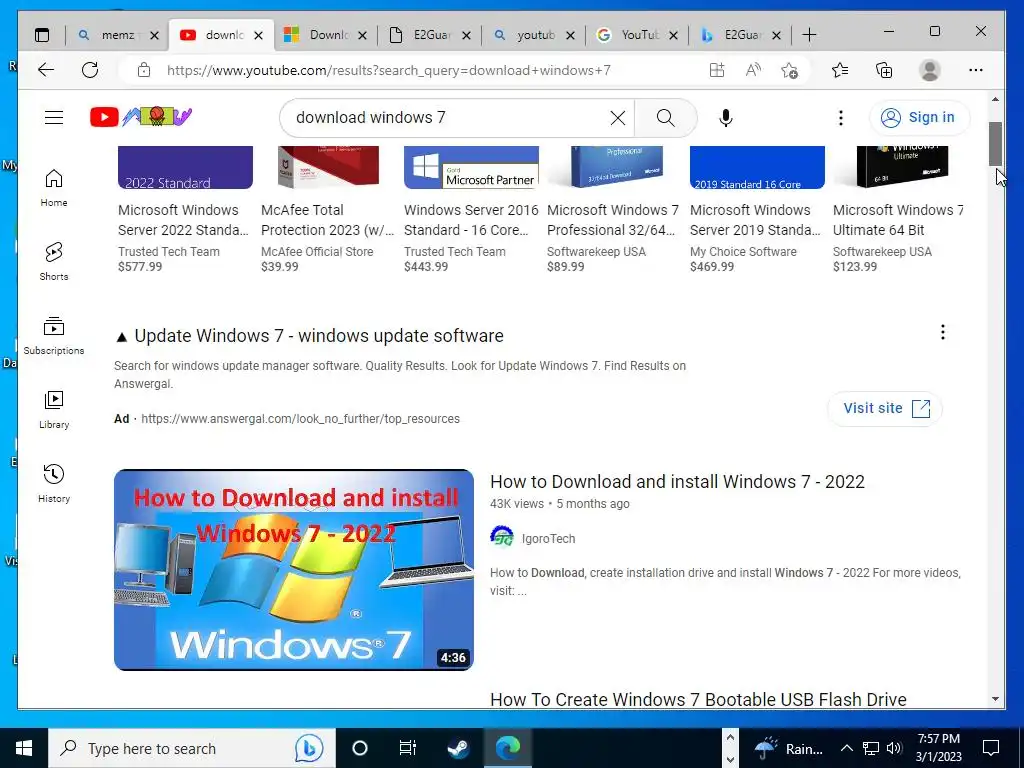The height and width of the screenshot is (768, 1024).
Task: View site information lock icon
Action: (144, 70)
